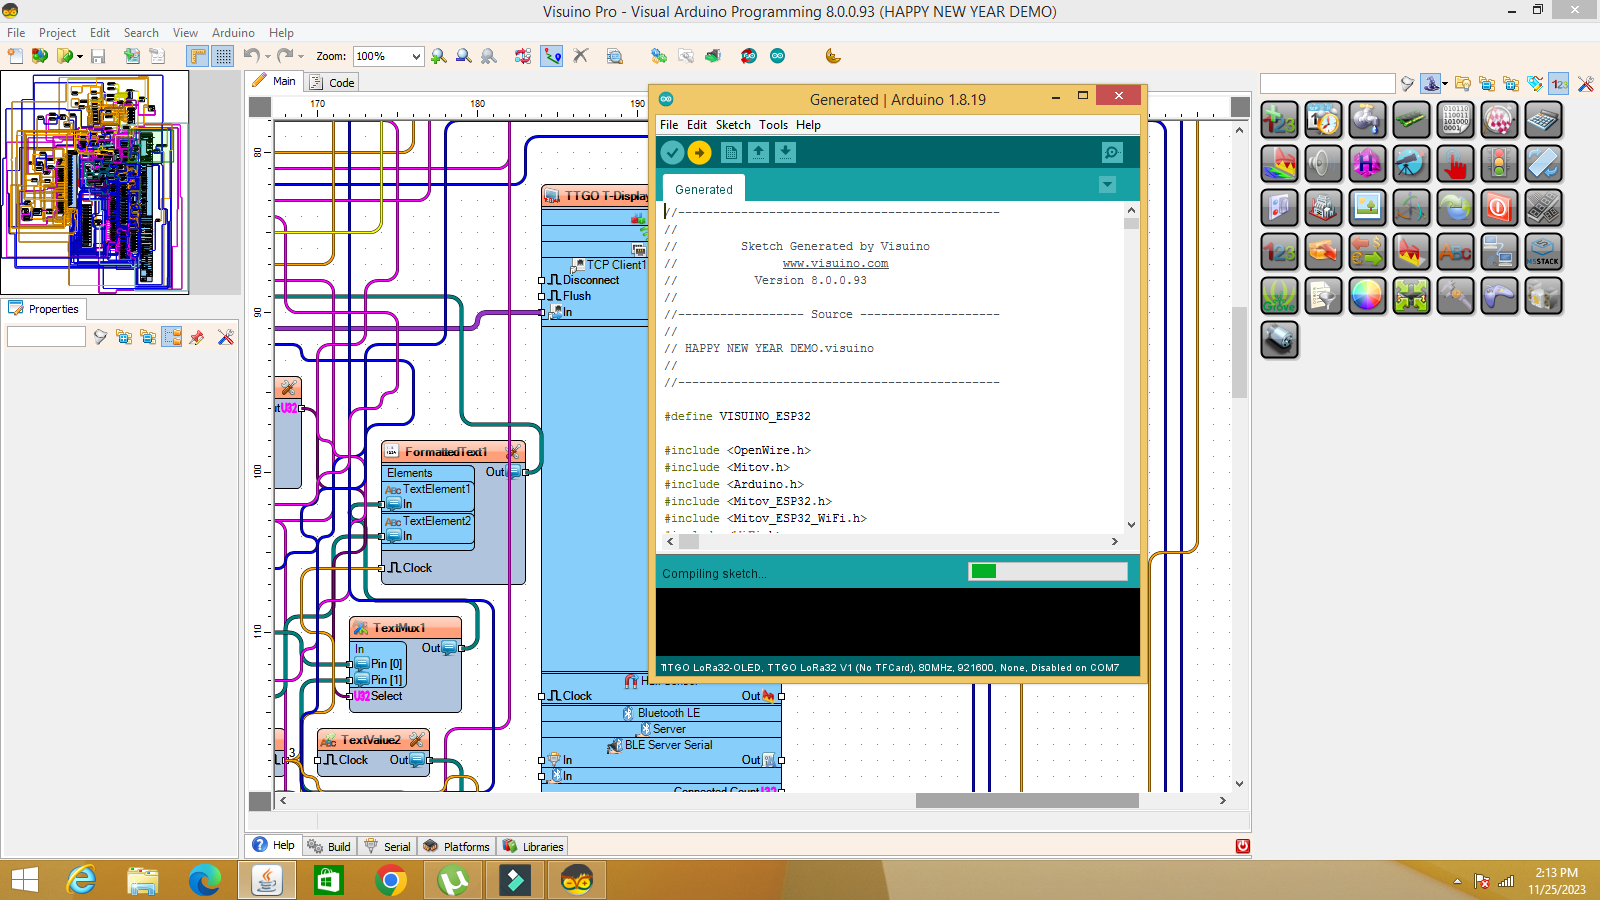Viewport: 1600px width, 900px height.
Task: Toggle the numeric component view in the palette
Action: coord(1558,84)
